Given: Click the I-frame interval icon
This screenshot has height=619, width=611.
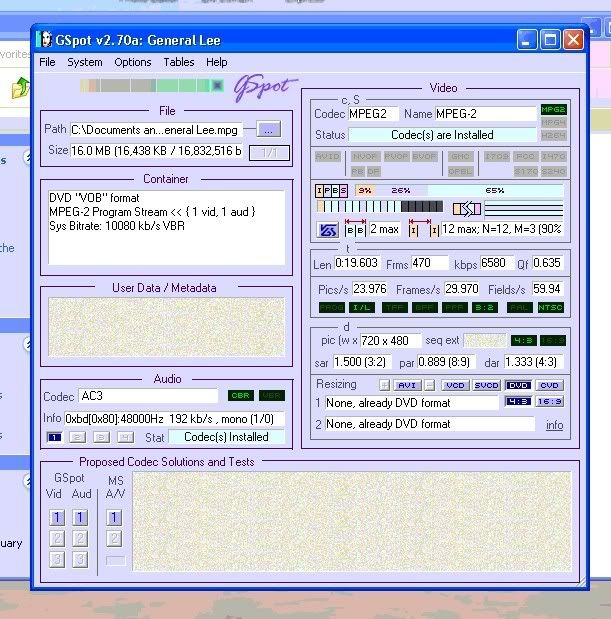Looking at the screenshot, I should pyautogui.click(x=424, y=229).
